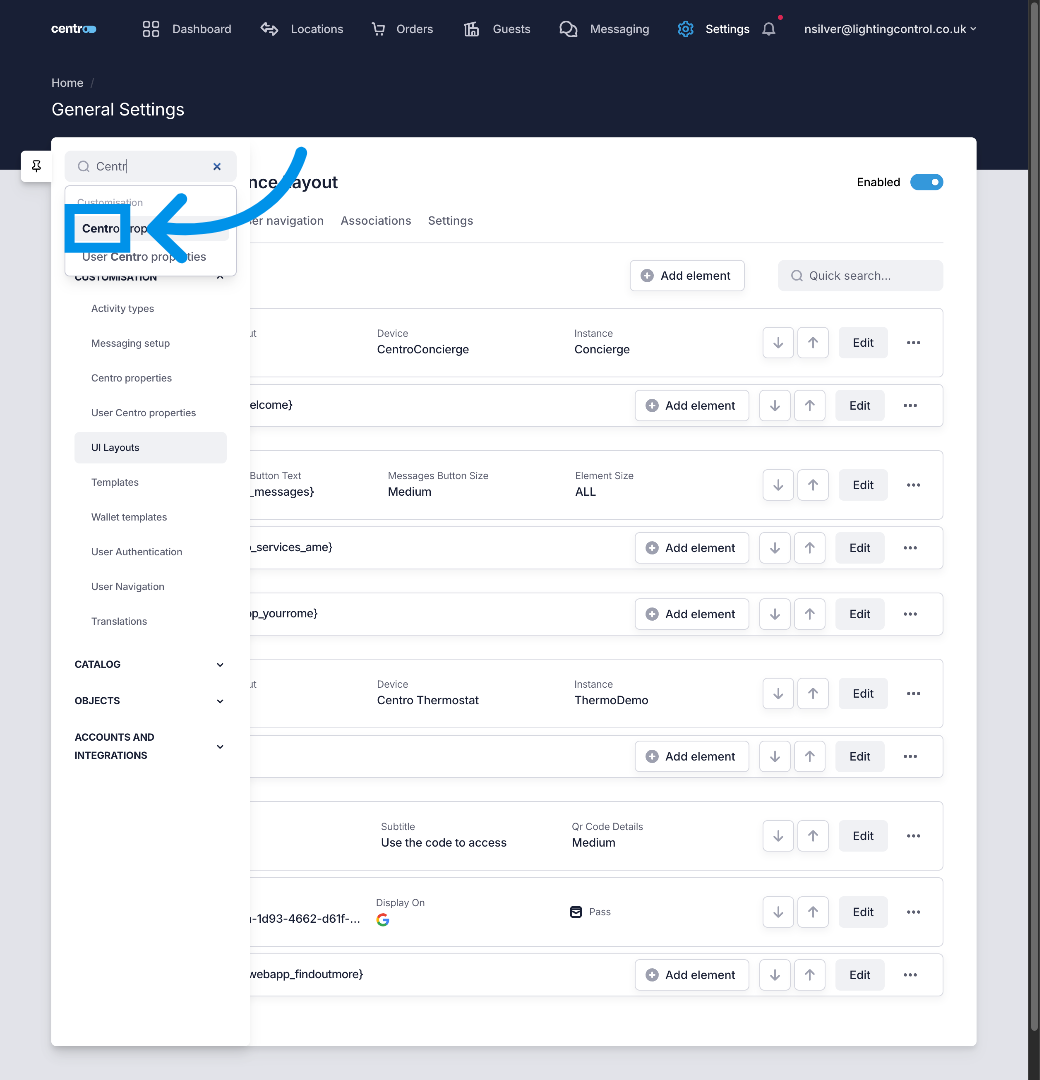
Task: Edit the ThermoDemo instance row
Action: (x=863, y=694)
